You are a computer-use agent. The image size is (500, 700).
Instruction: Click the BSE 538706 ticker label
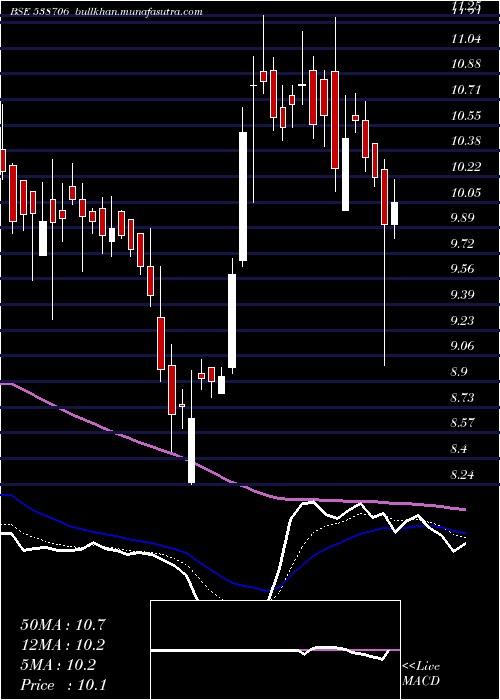click(40, 12)
